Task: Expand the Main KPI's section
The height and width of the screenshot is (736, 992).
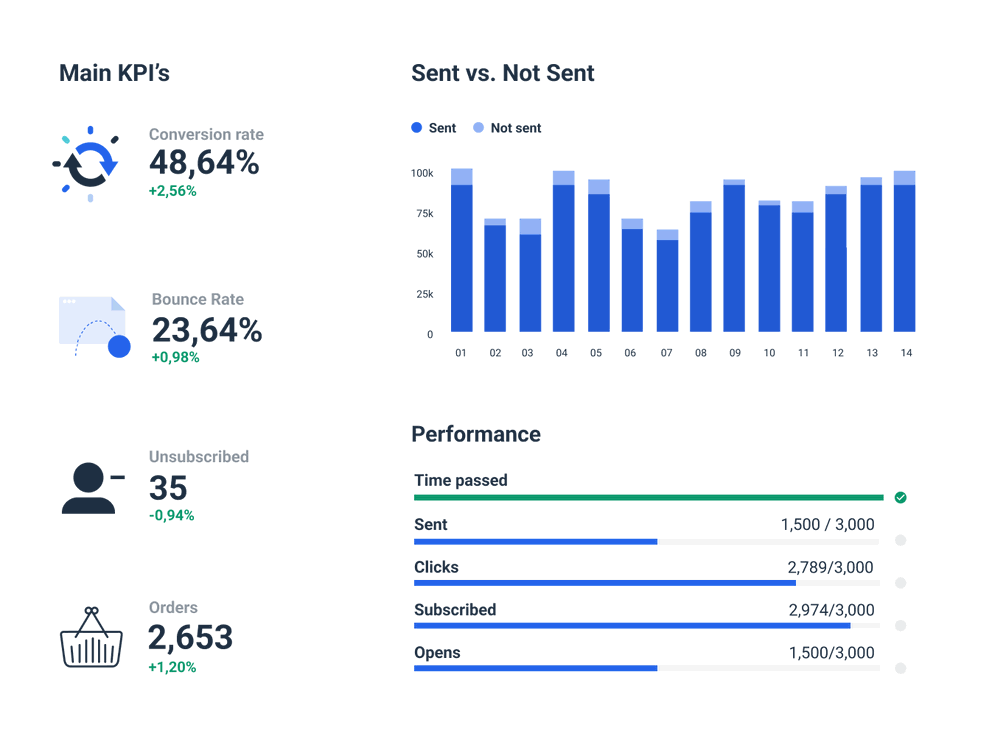Action: click(115, 72)
